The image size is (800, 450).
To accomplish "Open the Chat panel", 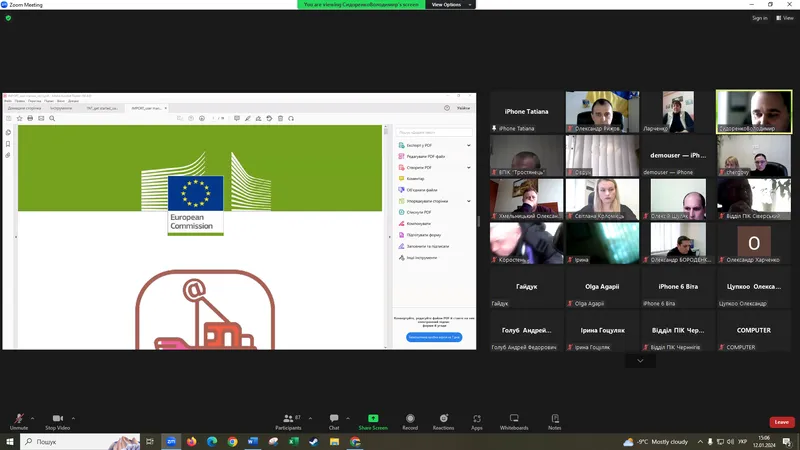I will (334, 421).
